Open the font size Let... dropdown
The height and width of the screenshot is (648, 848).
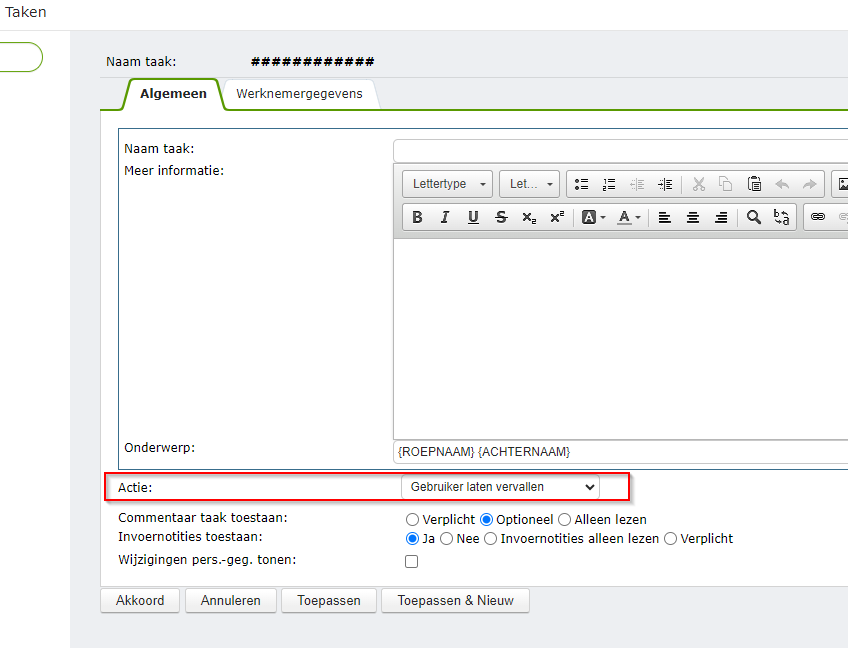tap(529, 184)
